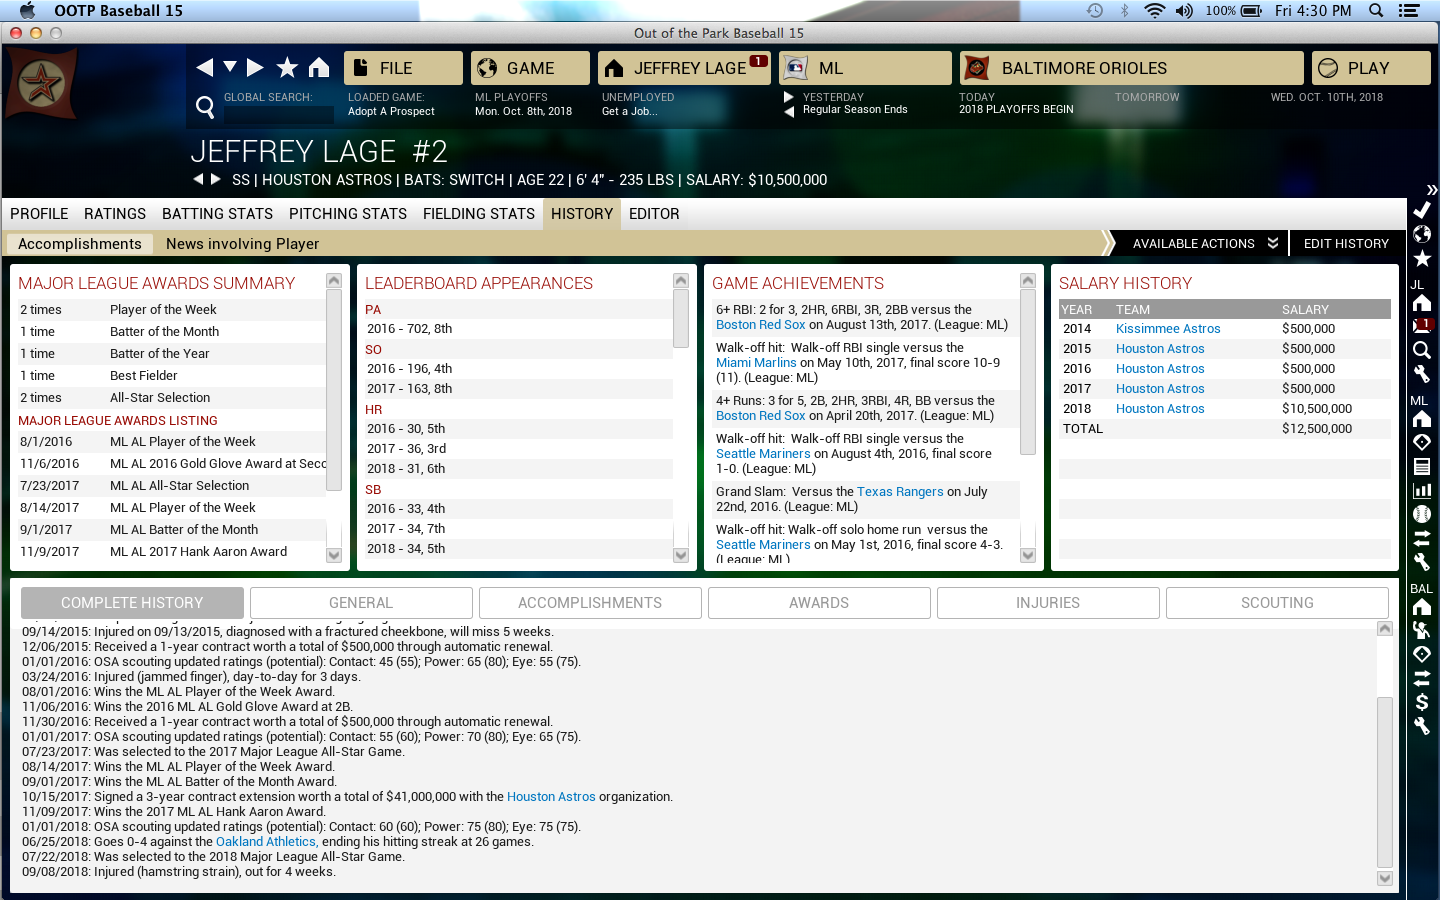
Task: Filter history by GENERAL
Action: [x=361, y=603]
